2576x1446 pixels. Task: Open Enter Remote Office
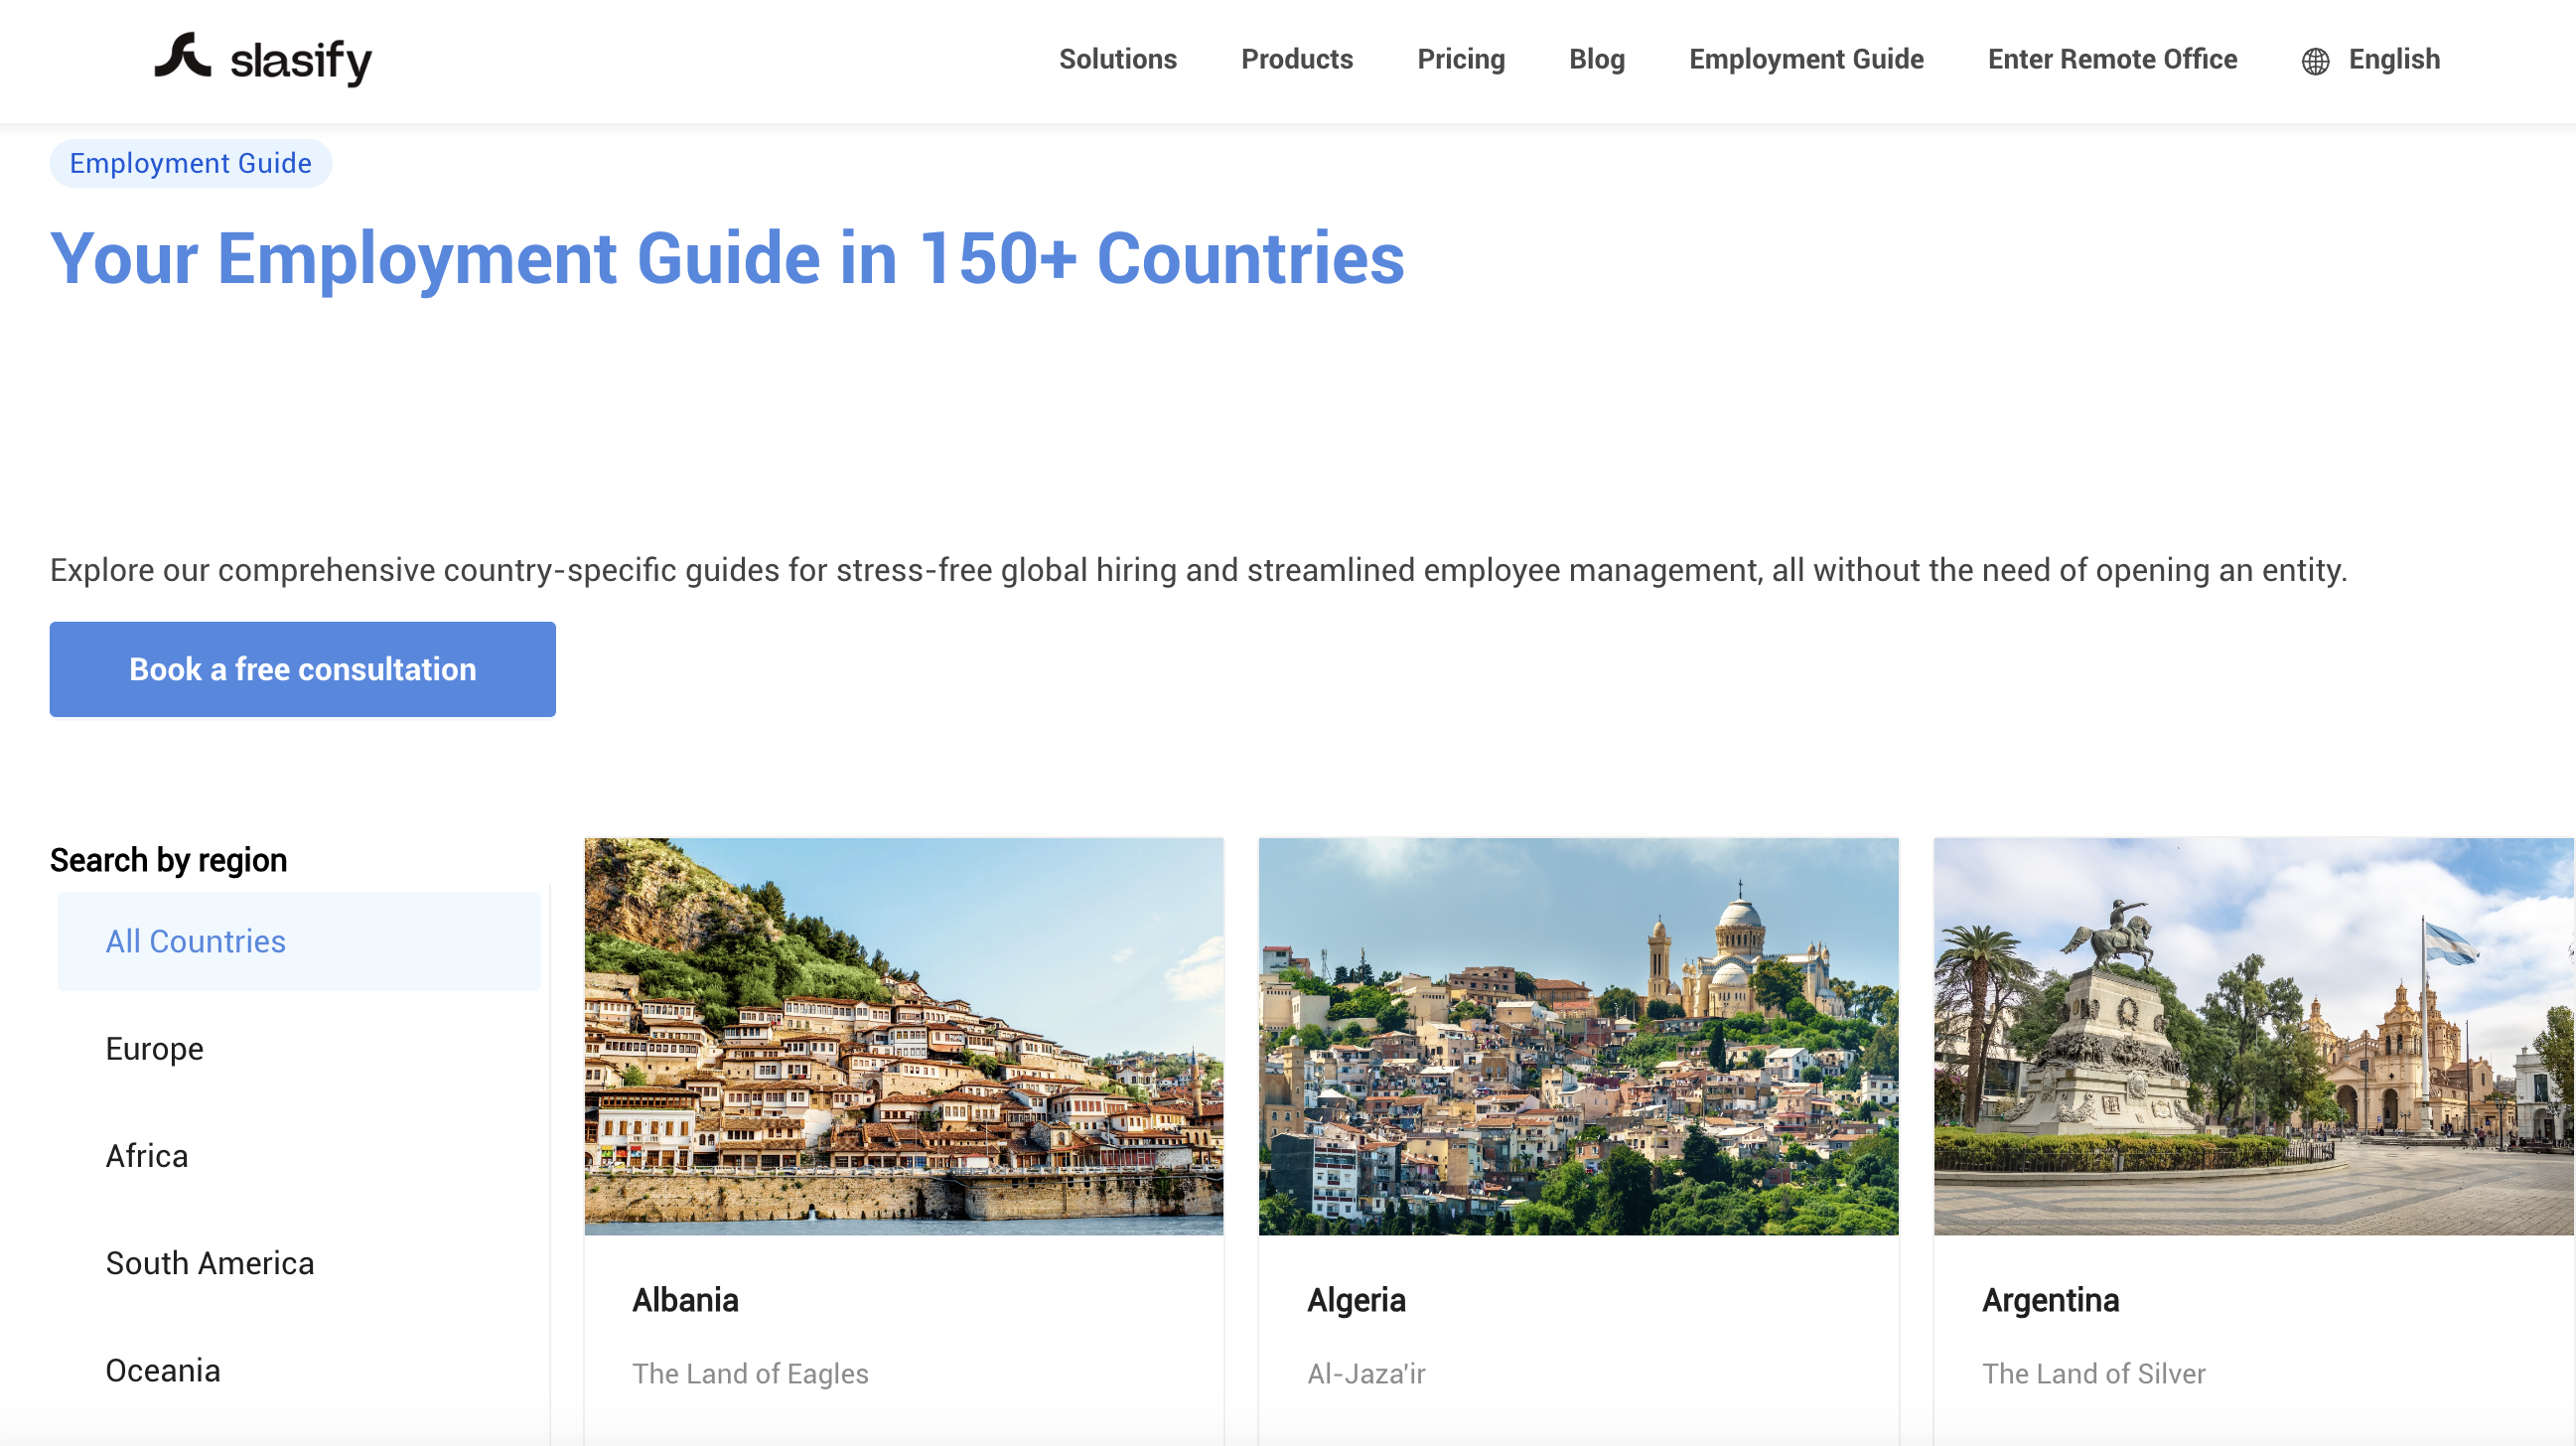click(x=2112, y=60)
